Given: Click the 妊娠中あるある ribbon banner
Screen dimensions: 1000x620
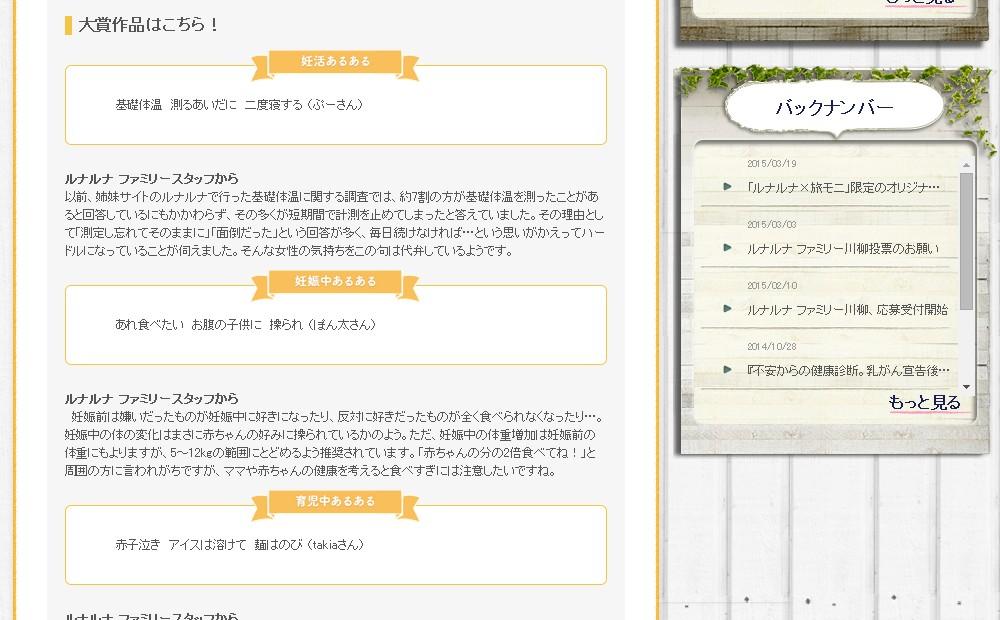Looking at the screenshot, I should tap(336, 282).
